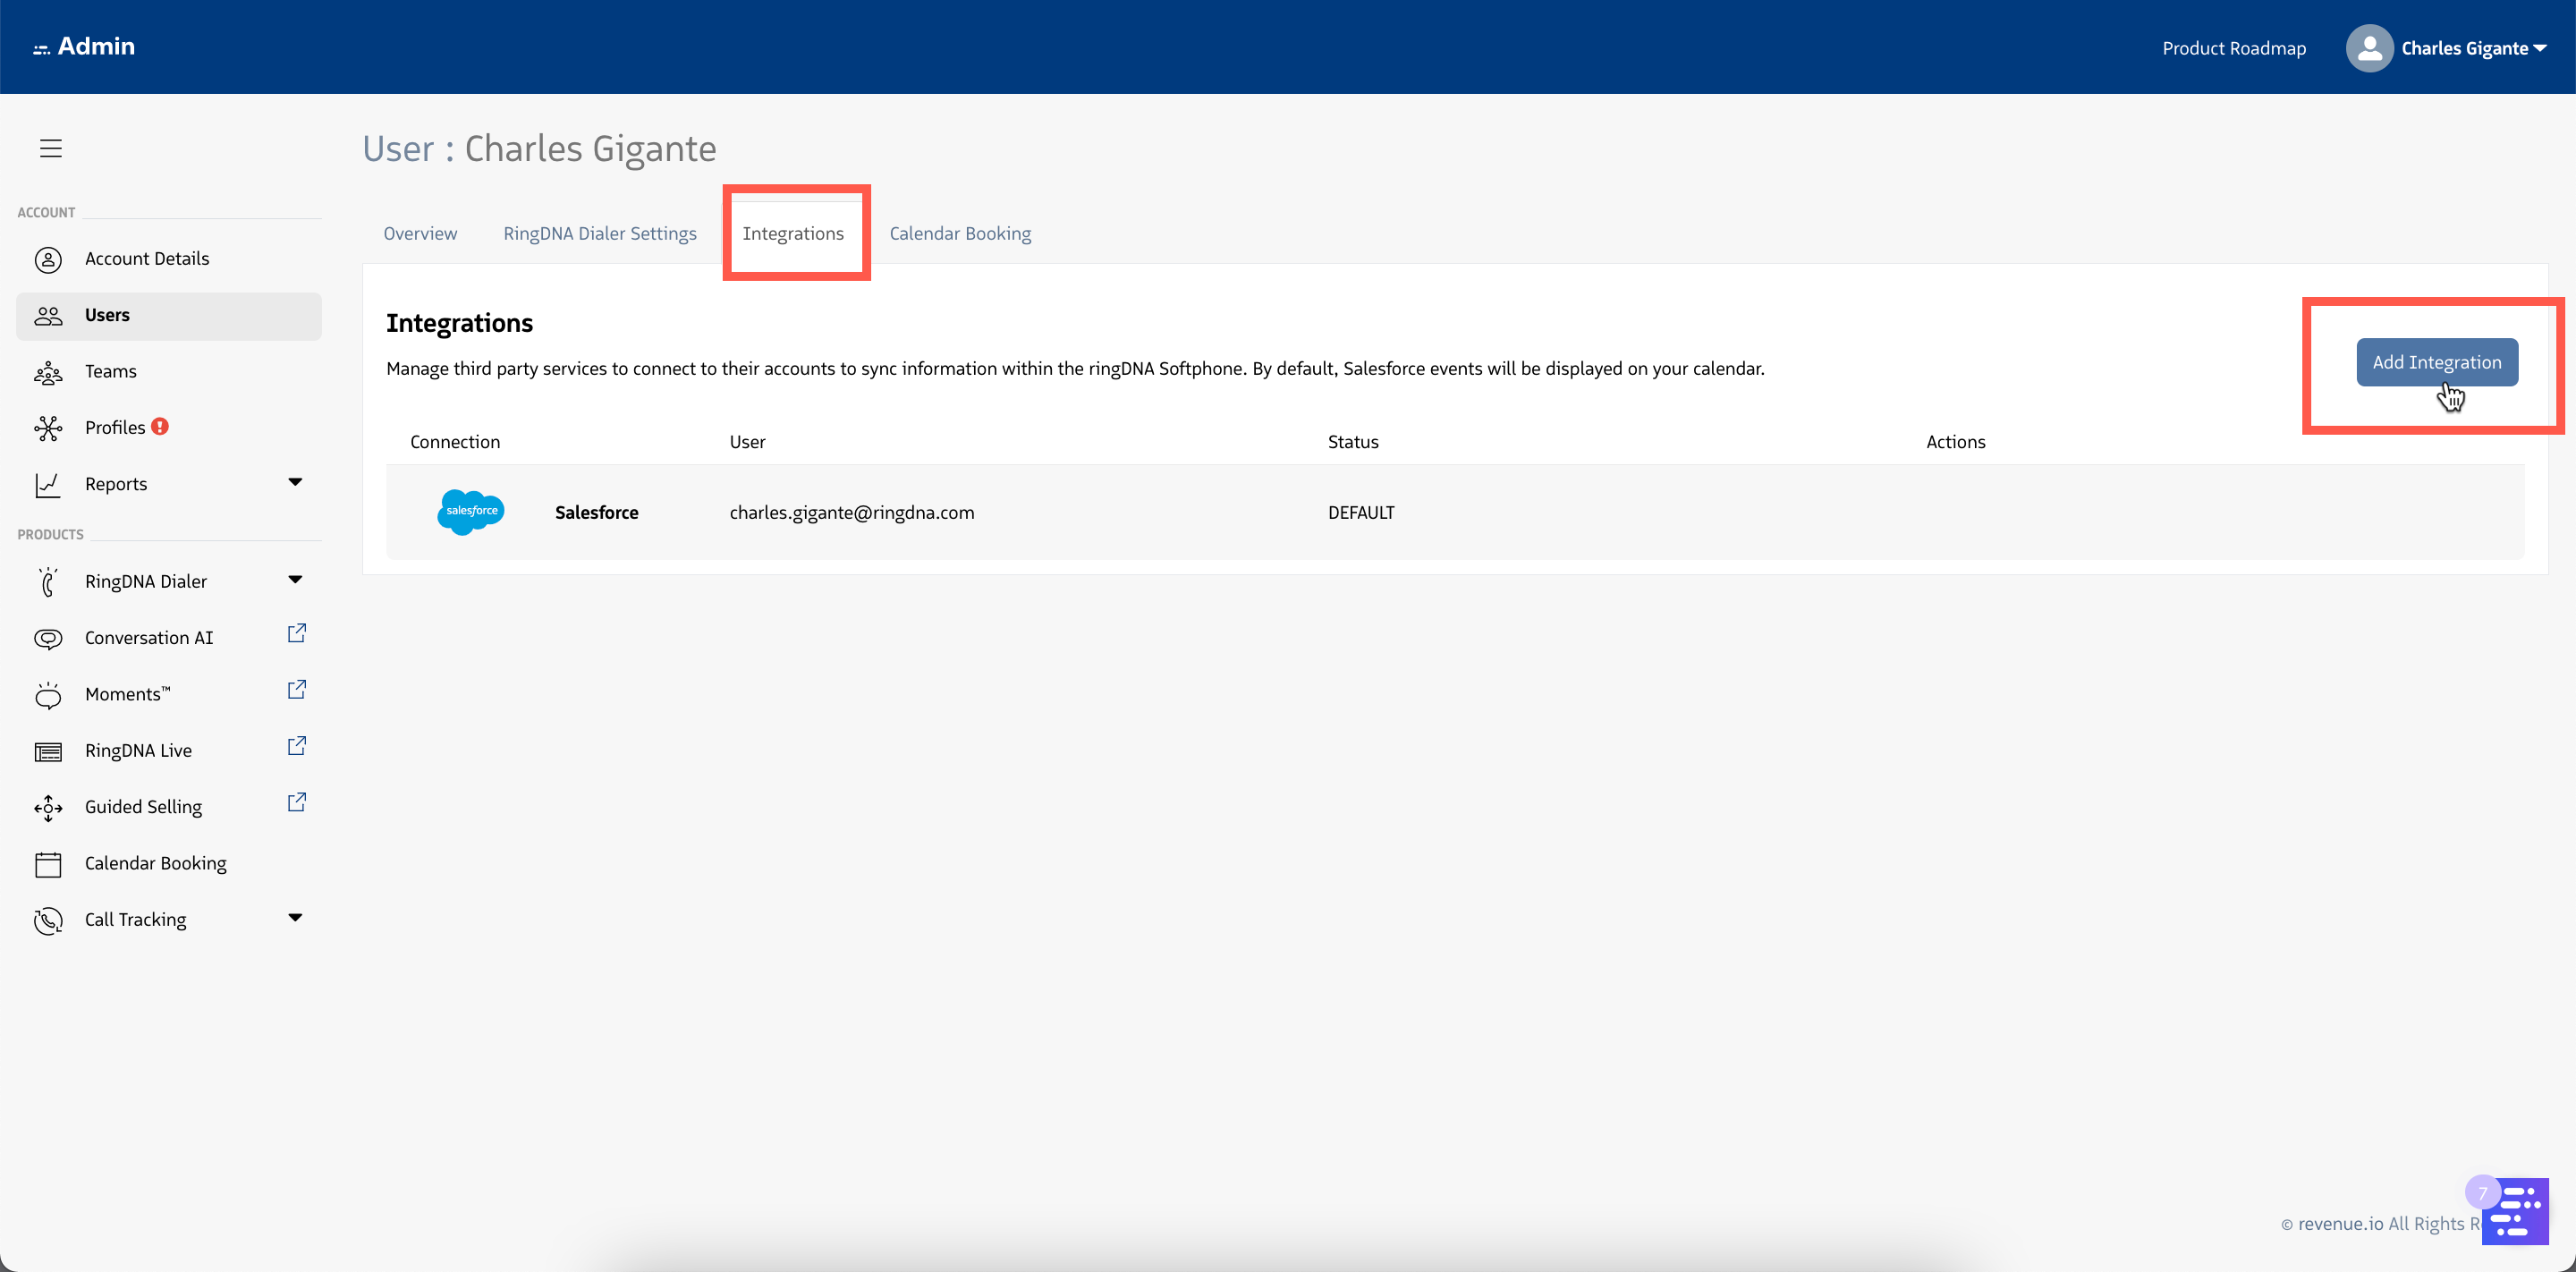Expand the Reports submenu arrow
The width and height of the screenshot is (2576, 1272).
tap(295, 482)
